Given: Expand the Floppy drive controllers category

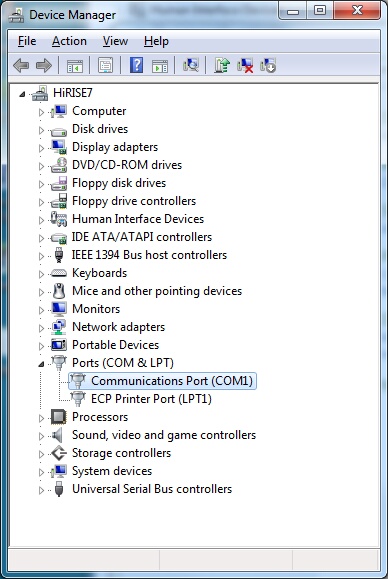Looking at the screenshot, I should click(x=41, y=202).
